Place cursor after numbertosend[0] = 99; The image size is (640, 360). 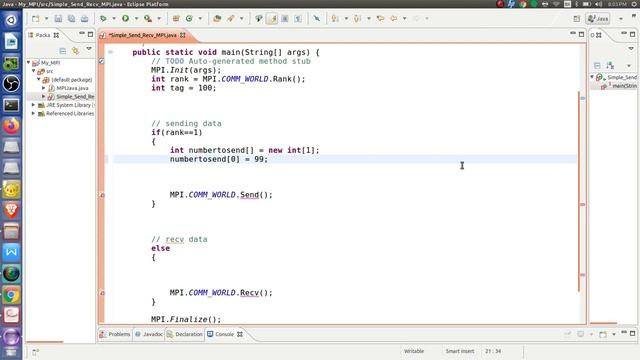[x=268, y=159]
